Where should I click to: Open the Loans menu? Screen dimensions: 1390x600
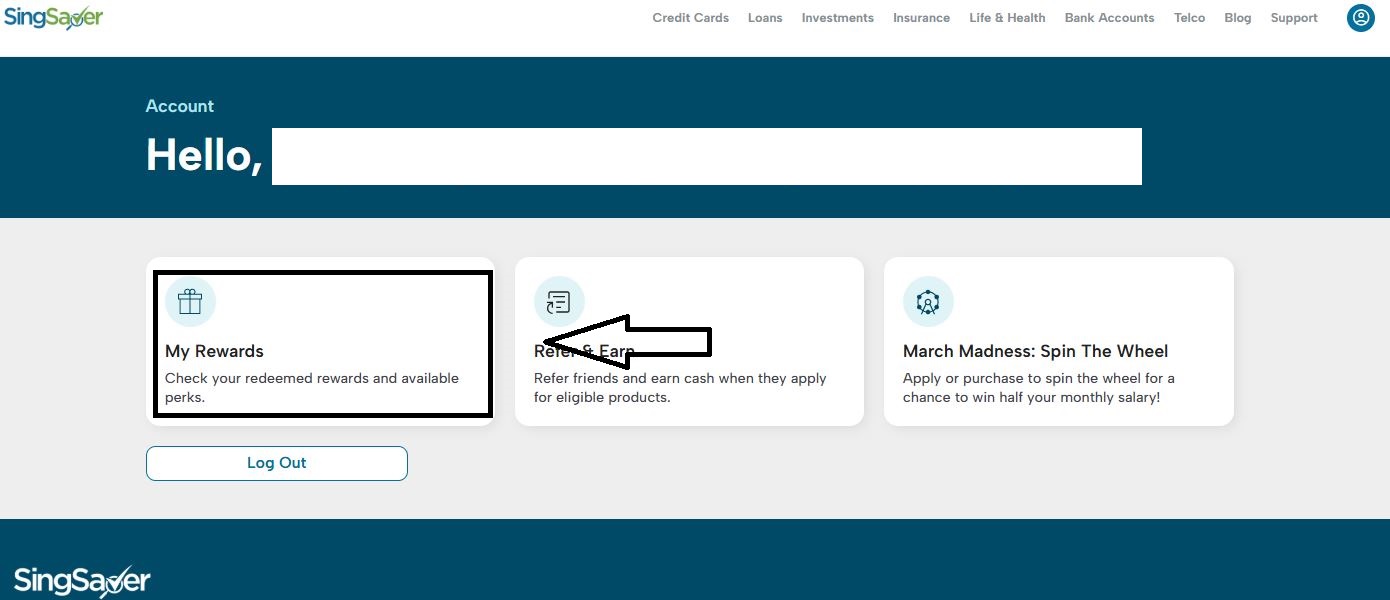pyautogui.click(x=765, y=18)
